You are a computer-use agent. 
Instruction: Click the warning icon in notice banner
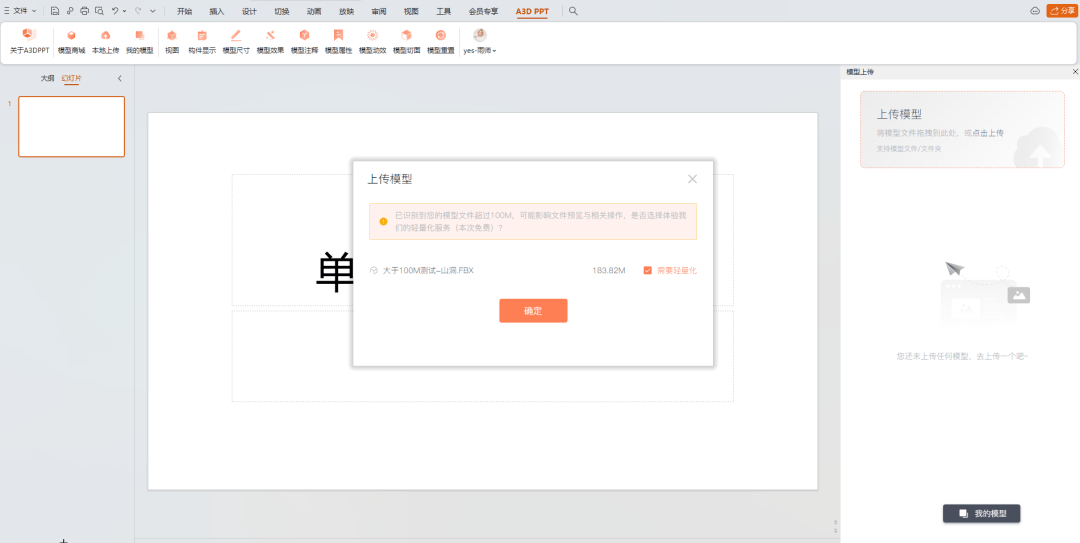click(x=384, y=221)
